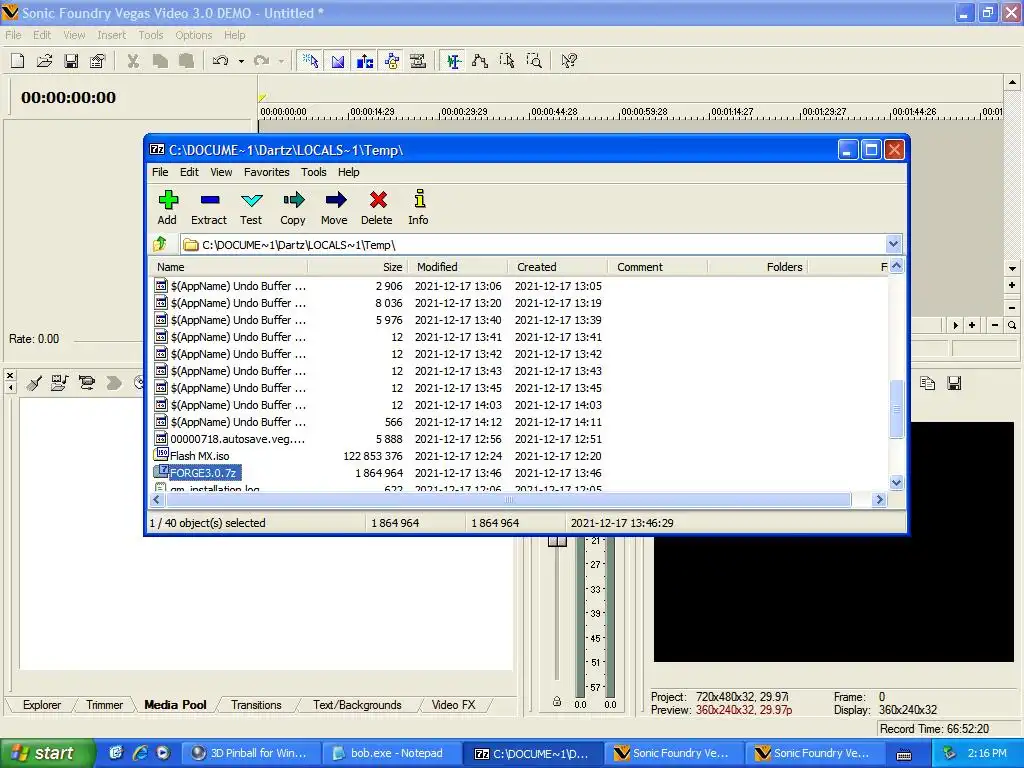Select the Zoom edit tool
This screenshot has width=1024, height=768.
click(534, 61)
